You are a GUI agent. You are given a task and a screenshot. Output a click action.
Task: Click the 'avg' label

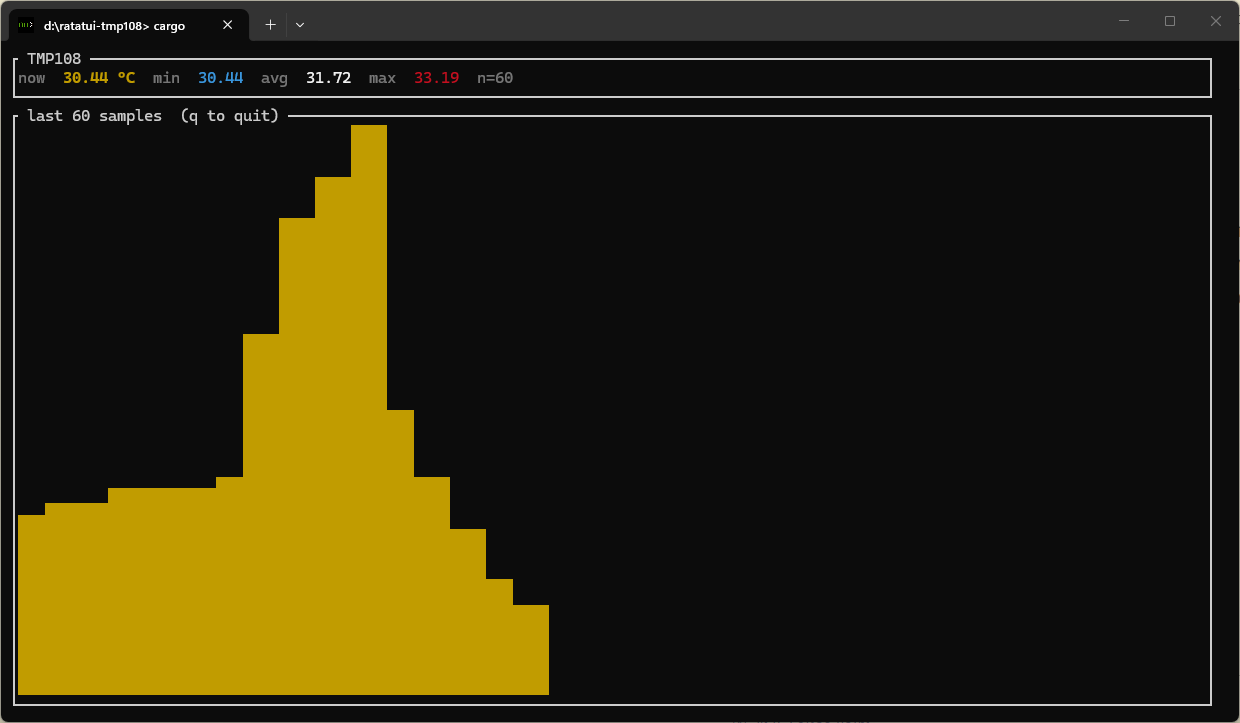pyautogui.click(x=275, y=78)
